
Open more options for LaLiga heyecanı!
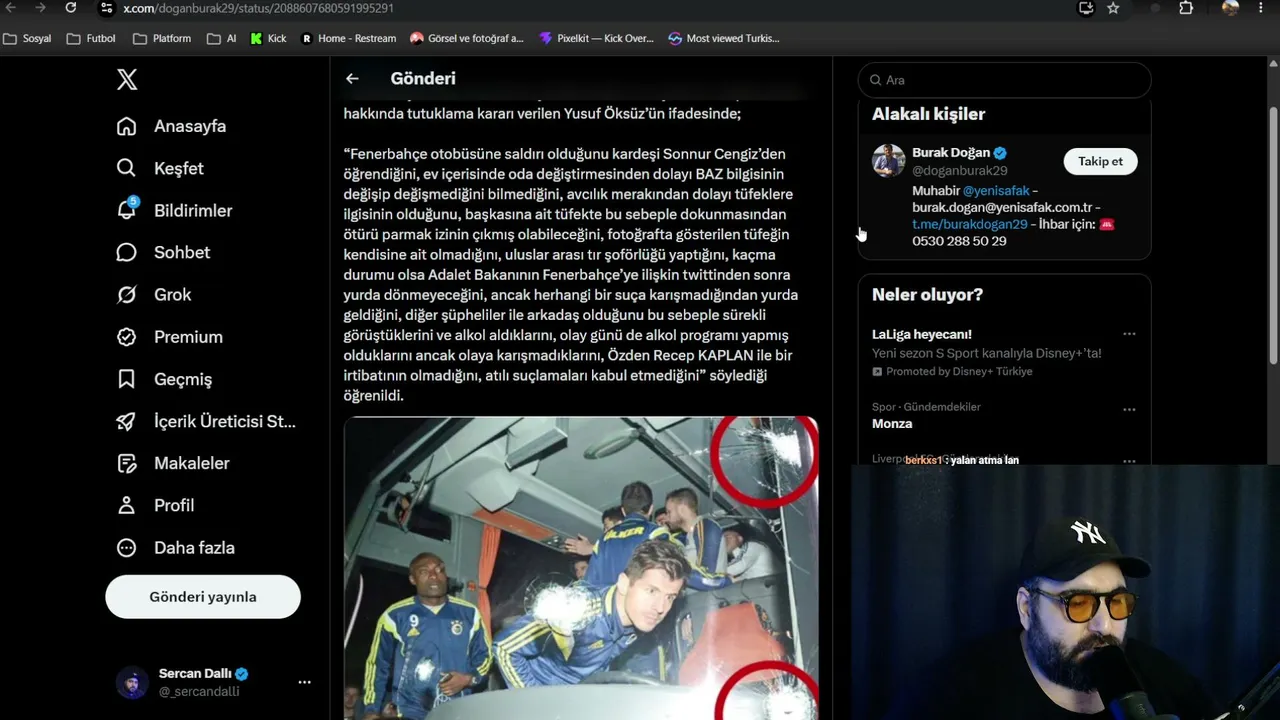(1129, 334)
